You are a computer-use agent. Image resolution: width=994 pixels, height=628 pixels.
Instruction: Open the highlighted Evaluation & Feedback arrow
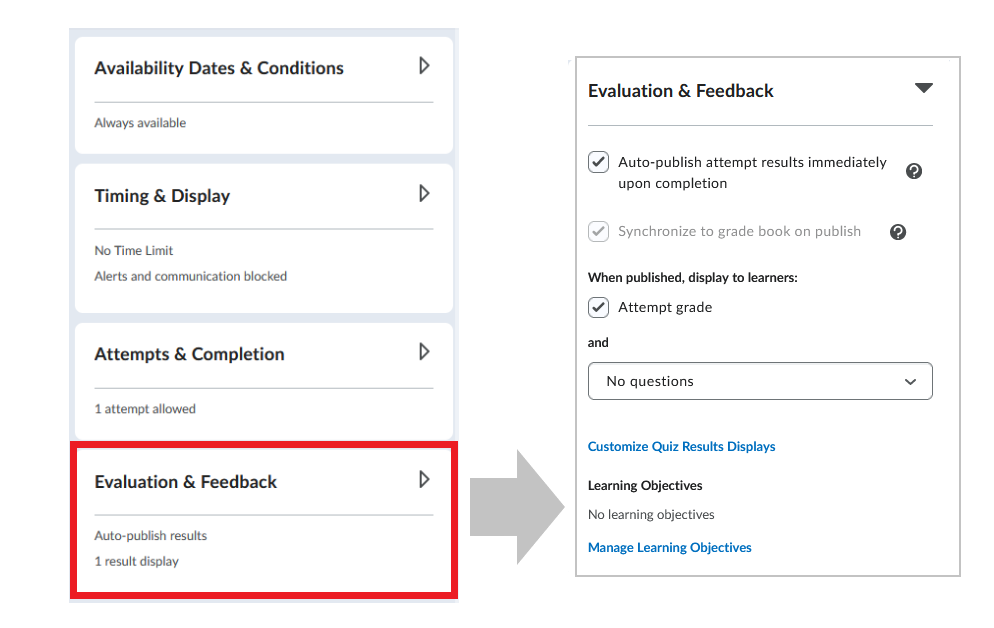click(424, 479)
